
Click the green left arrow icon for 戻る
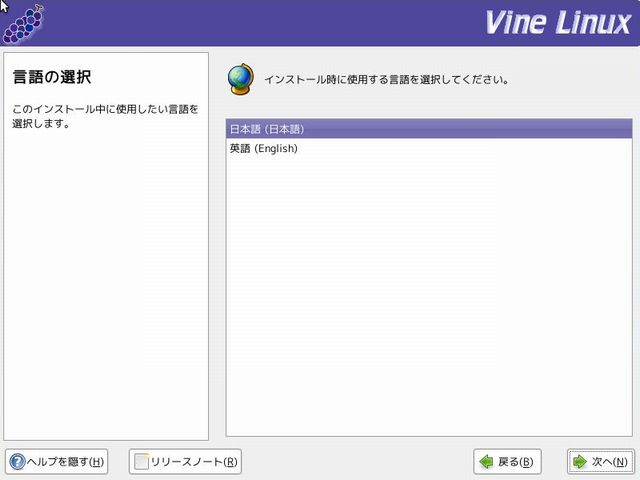point(486,462)
